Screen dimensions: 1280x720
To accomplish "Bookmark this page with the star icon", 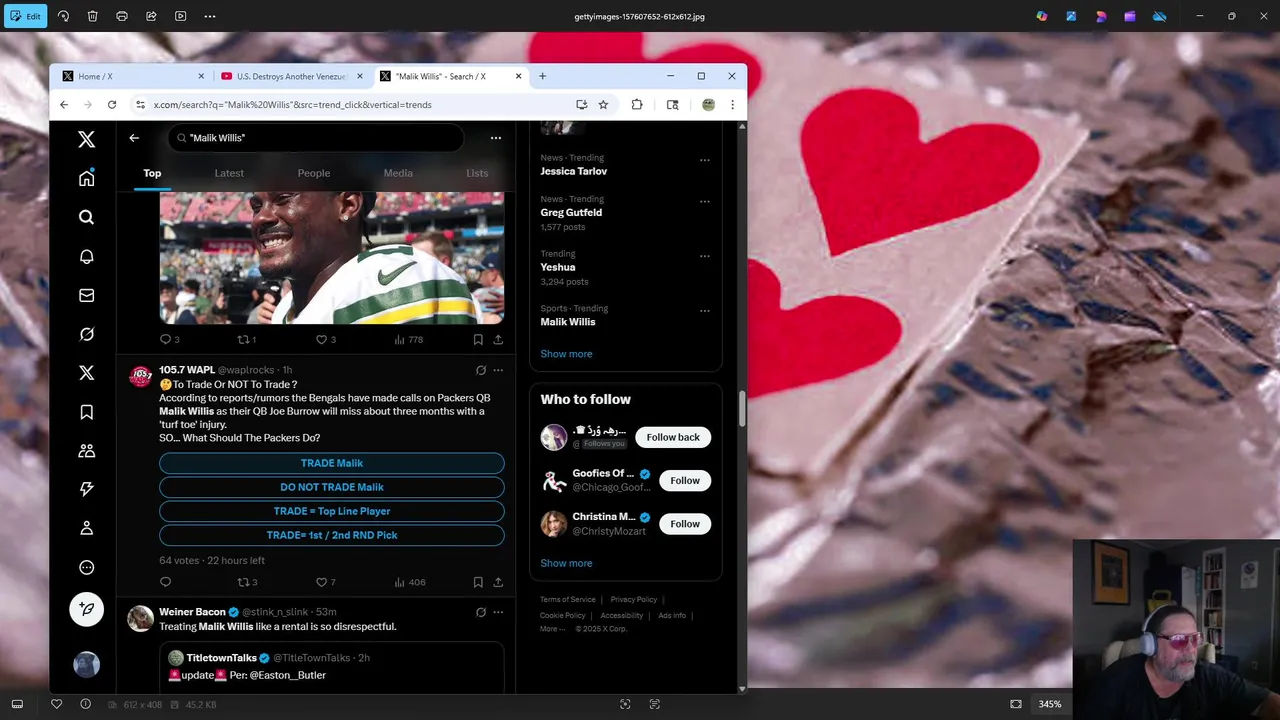I will (603, 104).
